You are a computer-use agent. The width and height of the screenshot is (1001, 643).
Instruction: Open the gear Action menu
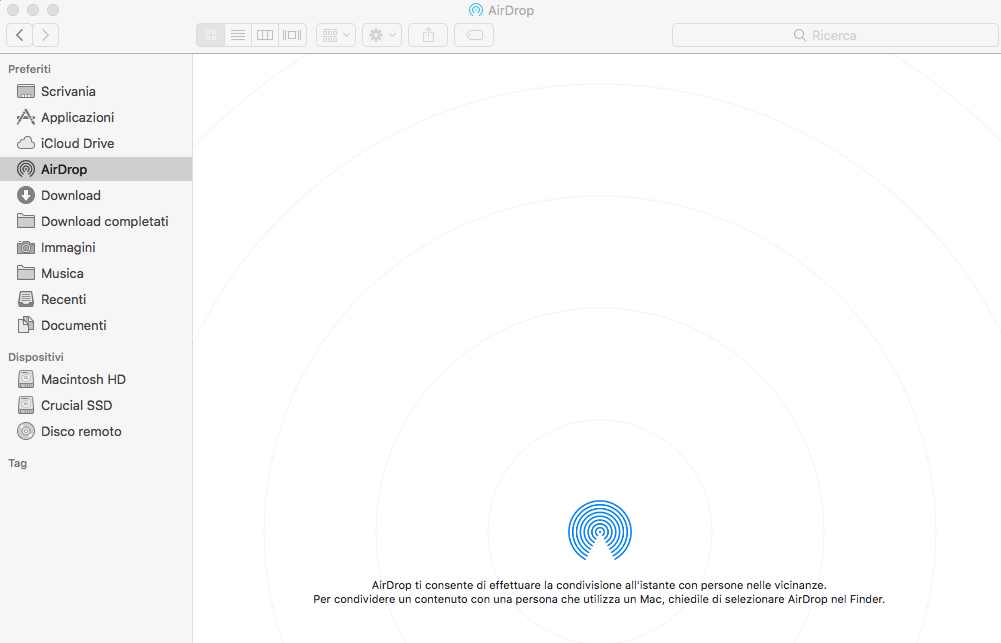point(382,35)
